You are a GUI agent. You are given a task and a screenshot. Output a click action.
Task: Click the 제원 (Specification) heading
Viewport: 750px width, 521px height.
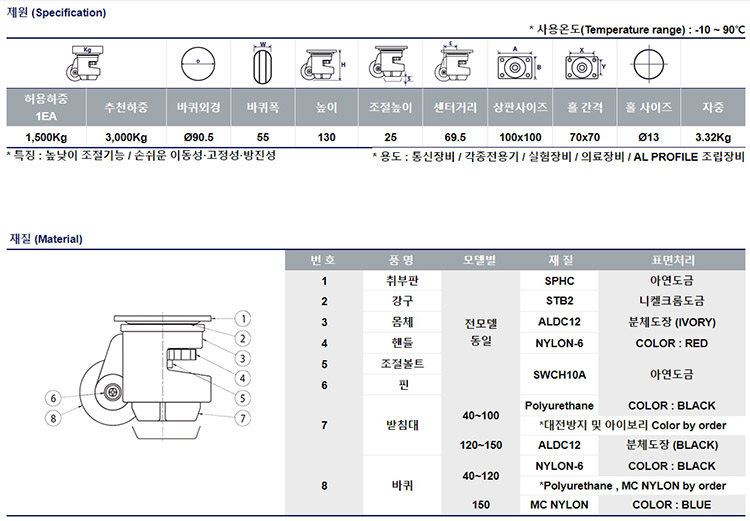coord(56,12)
